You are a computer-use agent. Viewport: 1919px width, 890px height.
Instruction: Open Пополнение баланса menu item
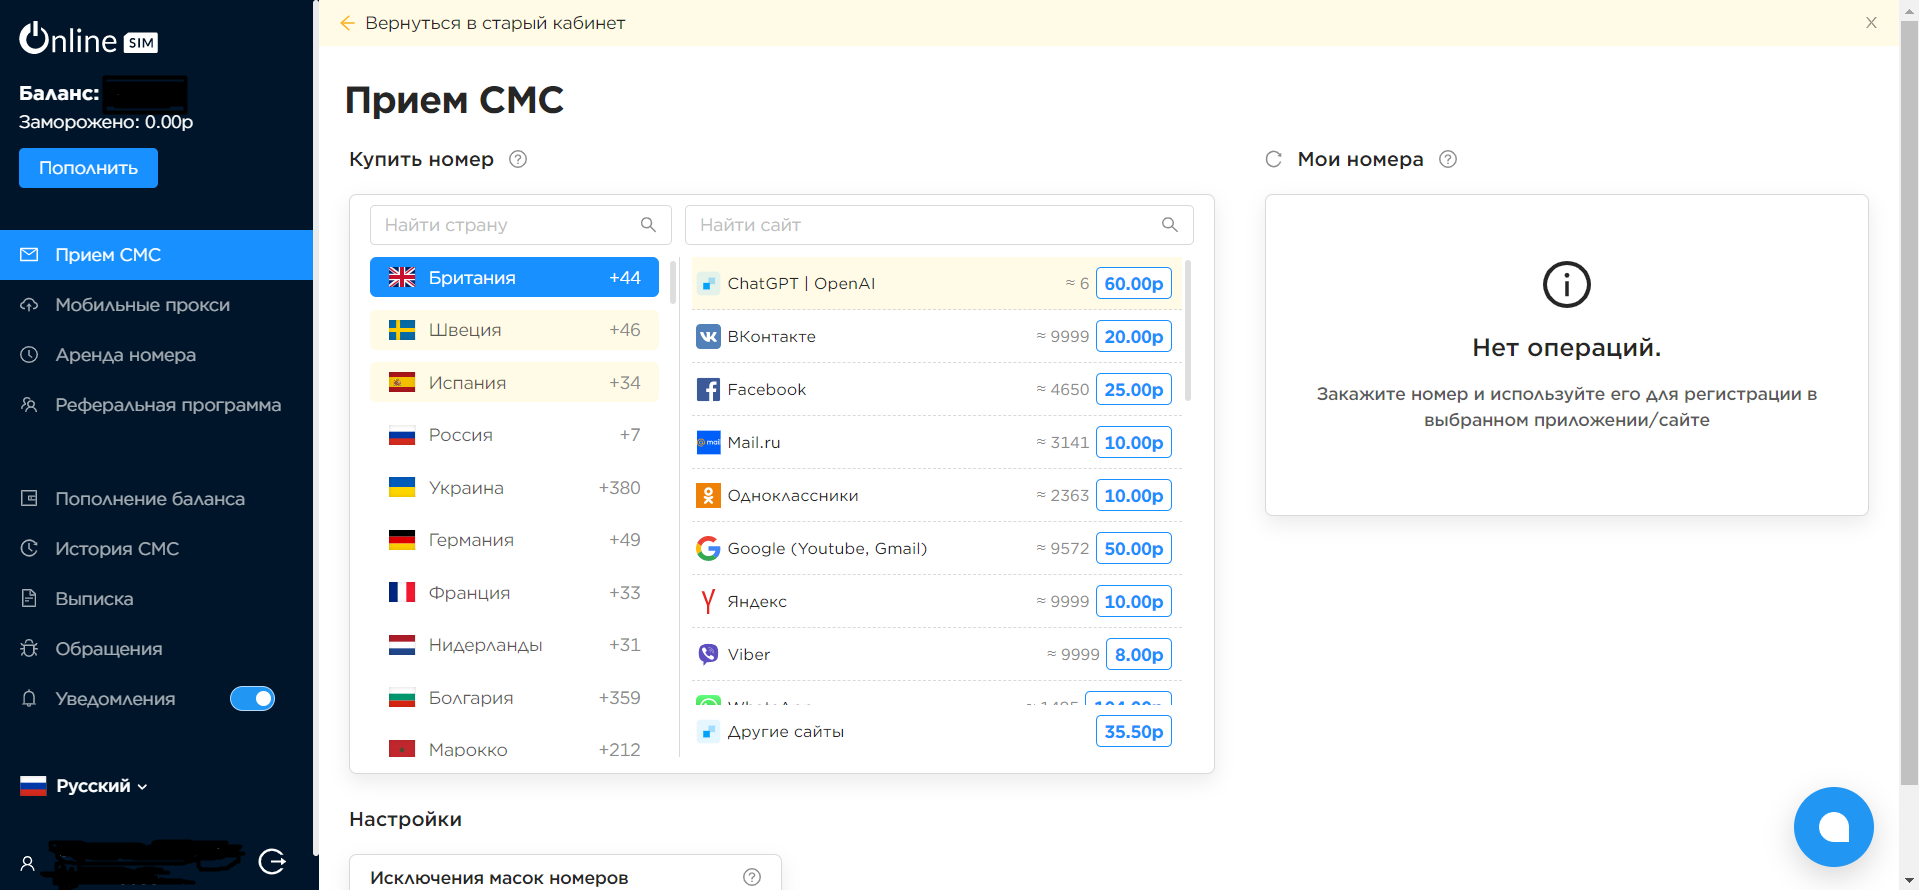click(x=156, y=499)
